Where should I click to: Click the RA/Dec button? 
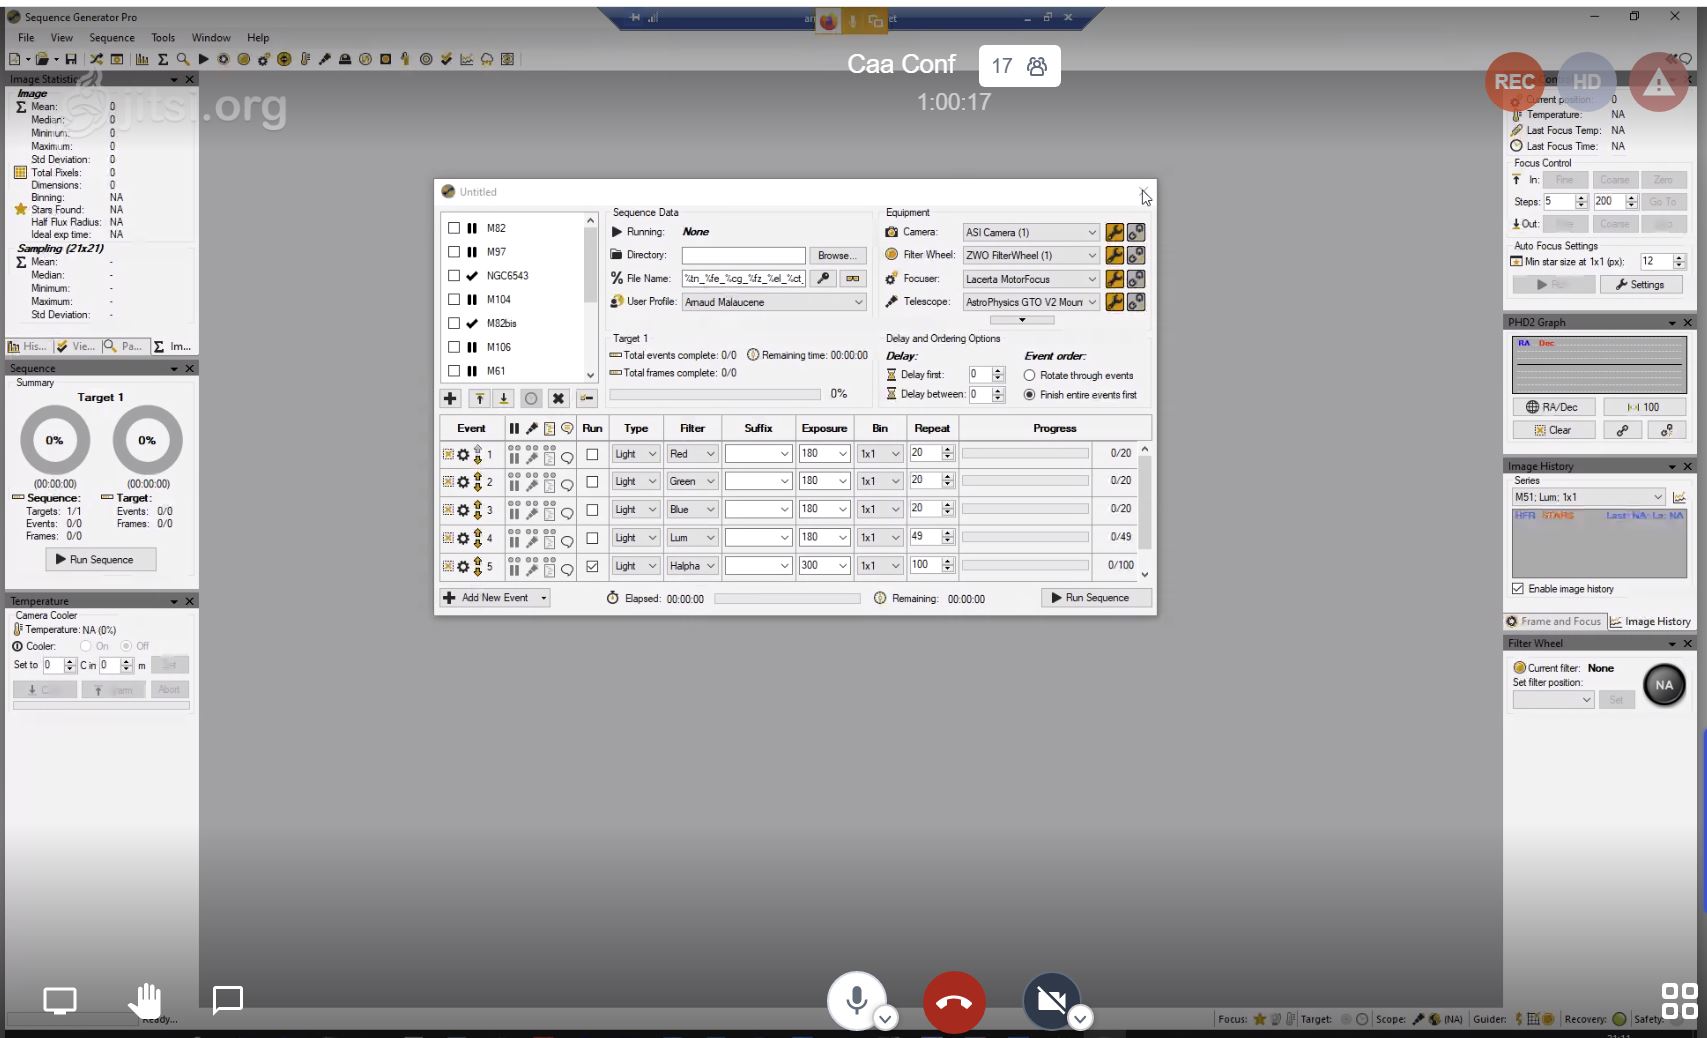point(1552,407)
